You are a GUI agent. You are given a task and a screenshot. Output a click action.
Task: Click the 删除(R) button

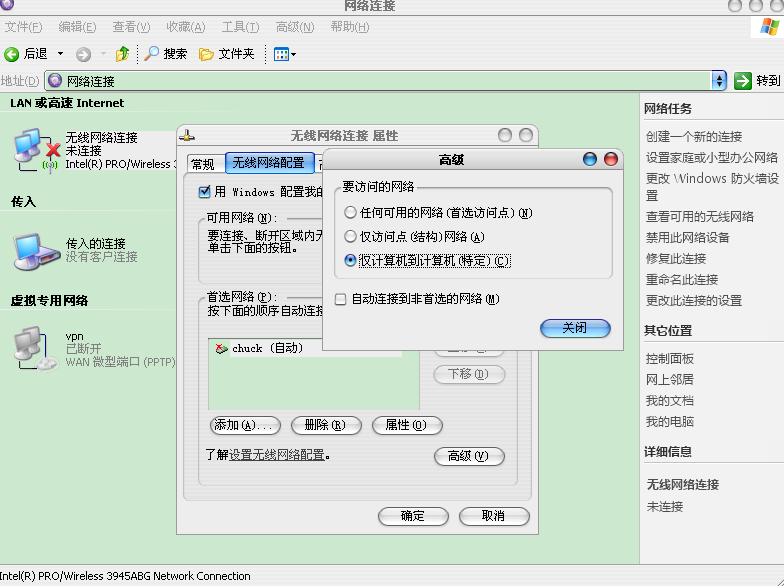tap(326, 426)
